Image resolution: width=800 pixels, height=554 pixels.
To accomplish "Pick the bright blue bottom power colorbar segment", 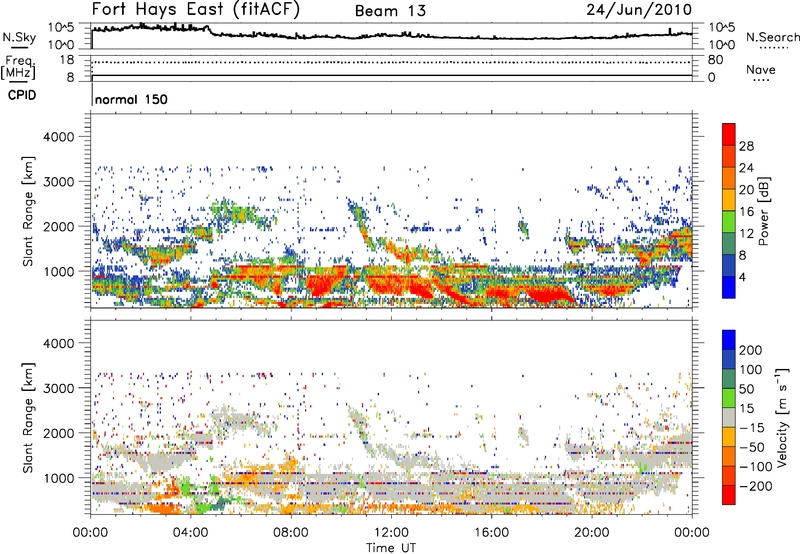I will point(729,287).
